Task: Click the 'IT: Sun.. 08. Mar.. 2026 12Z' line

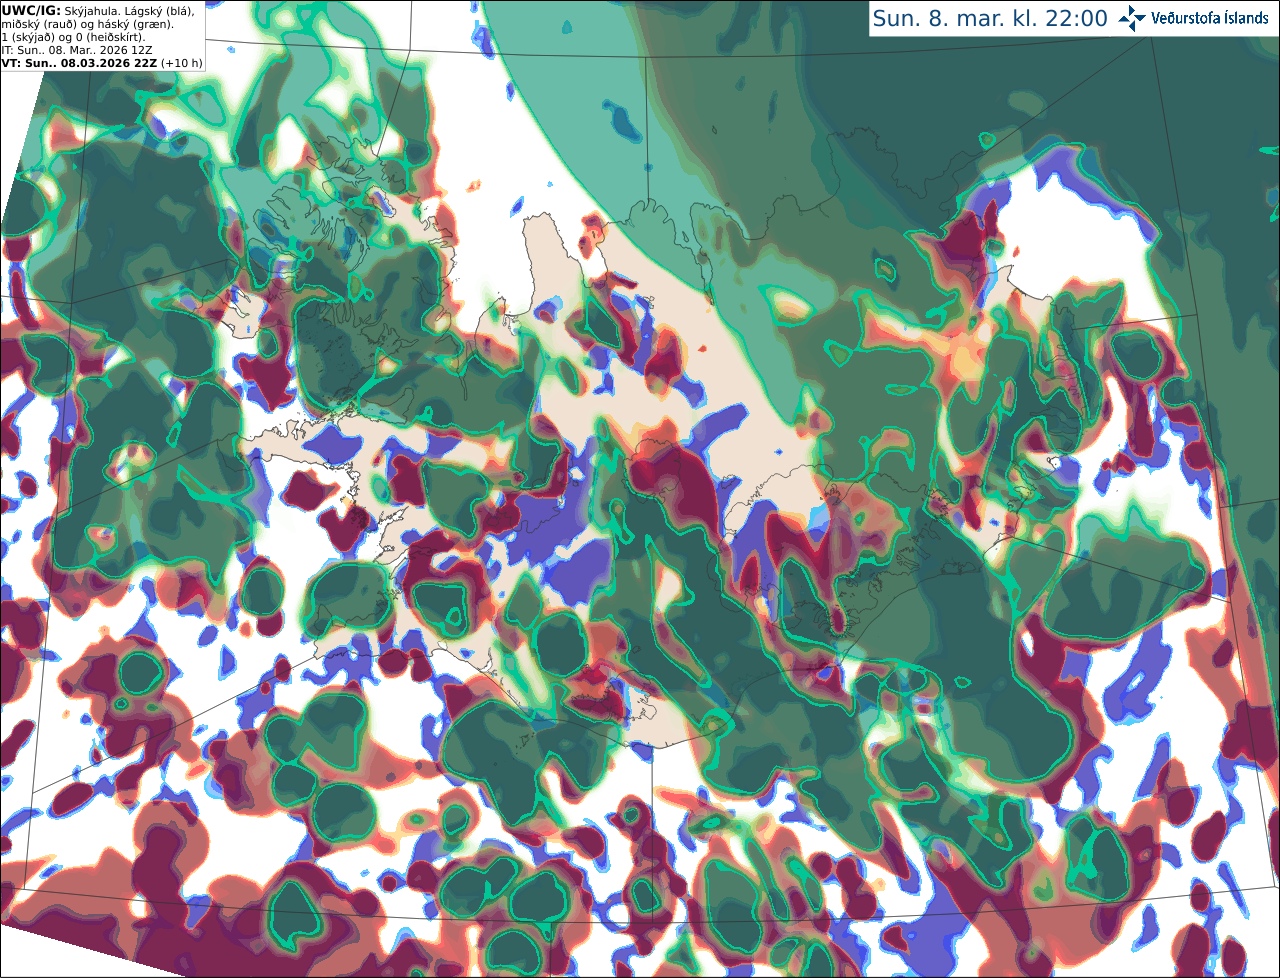Action: point(75,49)
